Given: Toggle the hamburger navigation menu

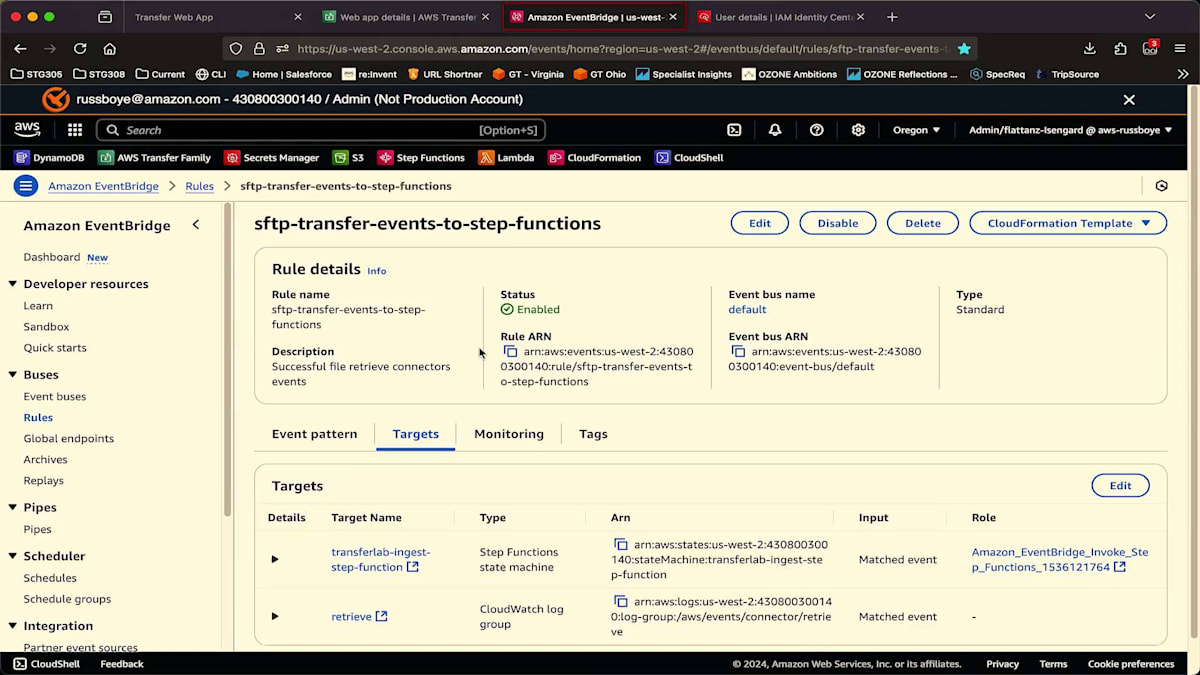Looking at the screenshot, I should 26,186.
